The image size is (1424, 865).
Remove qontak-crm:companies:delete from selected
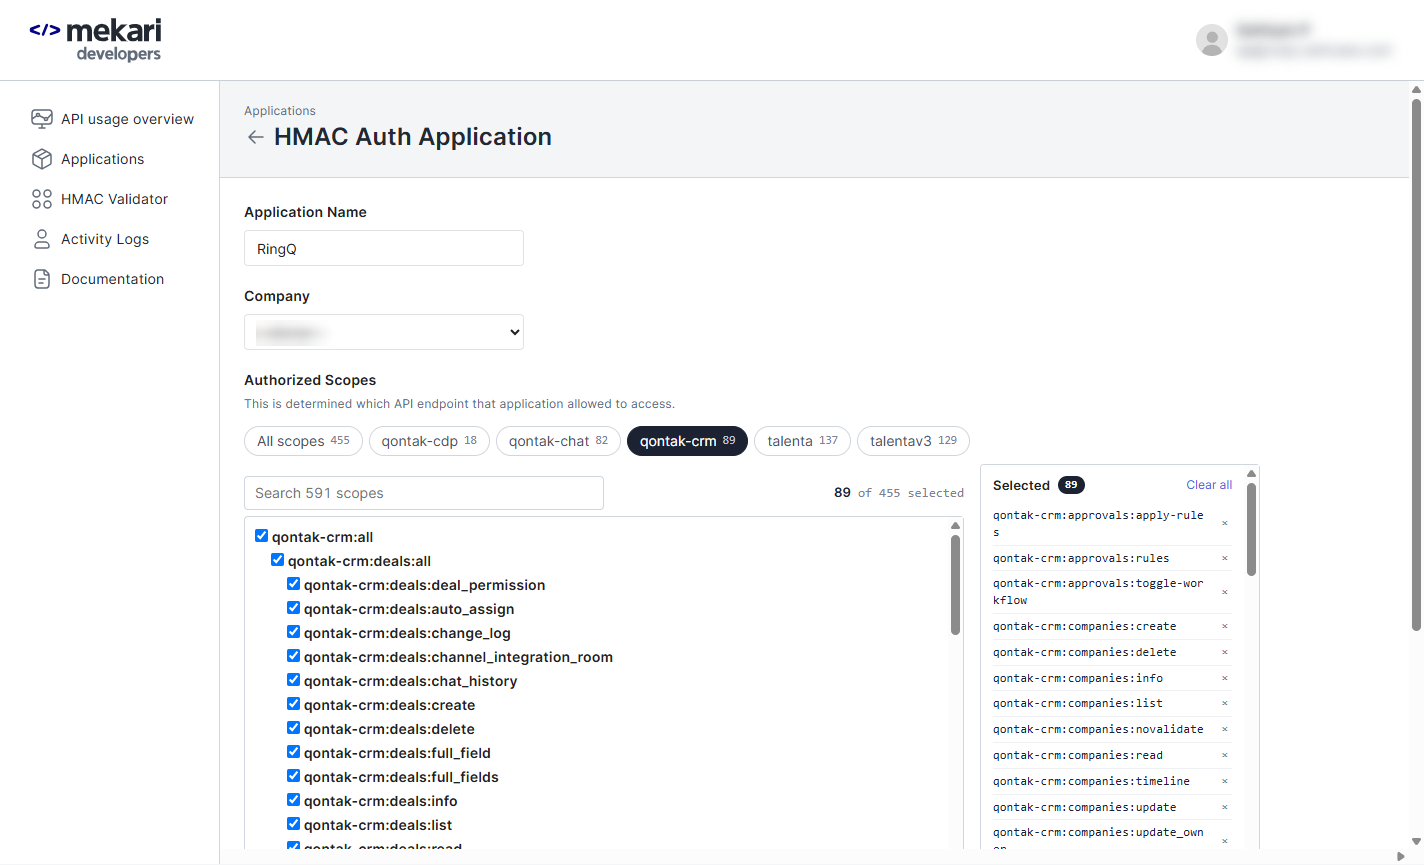coord(1225,652)
